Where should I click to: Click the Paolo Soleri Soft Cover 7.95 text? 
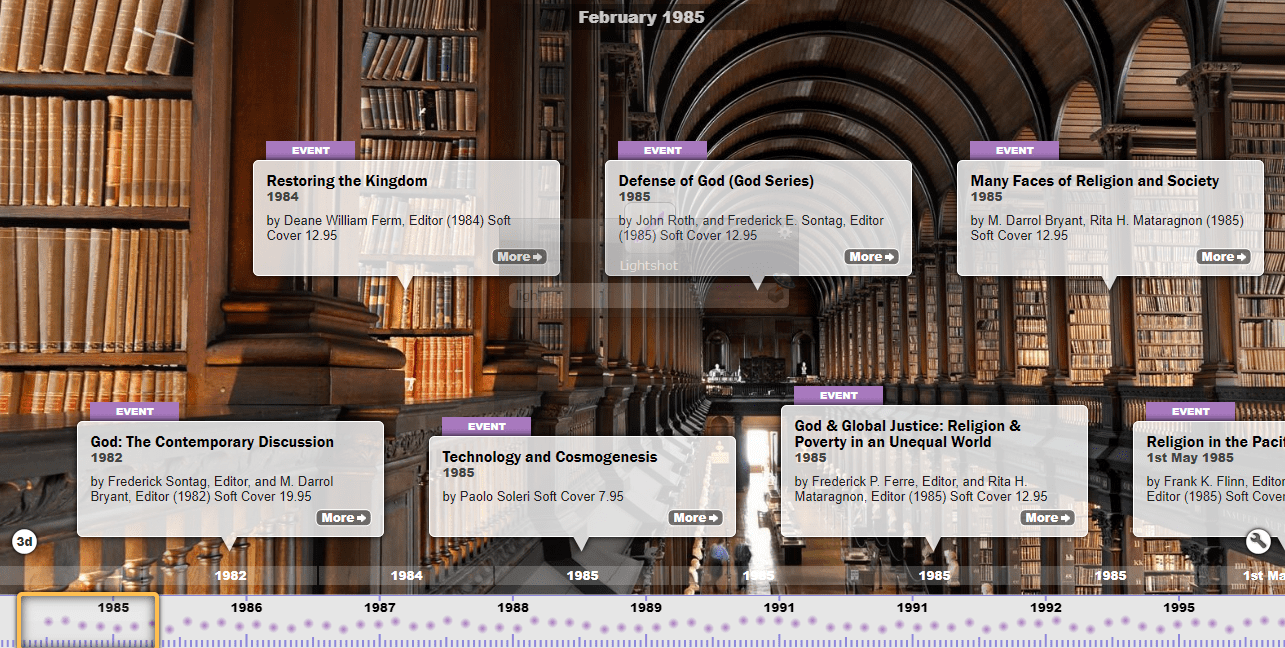click(533, 497)
